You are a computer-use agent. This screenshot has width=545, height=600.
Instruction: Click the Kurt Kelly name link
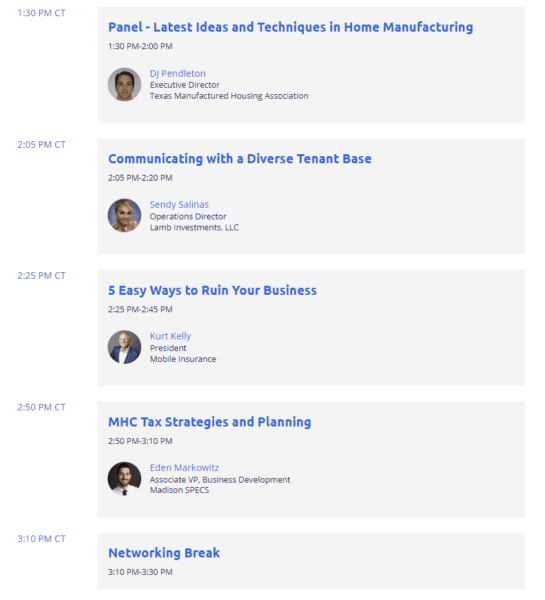[170, 336]
